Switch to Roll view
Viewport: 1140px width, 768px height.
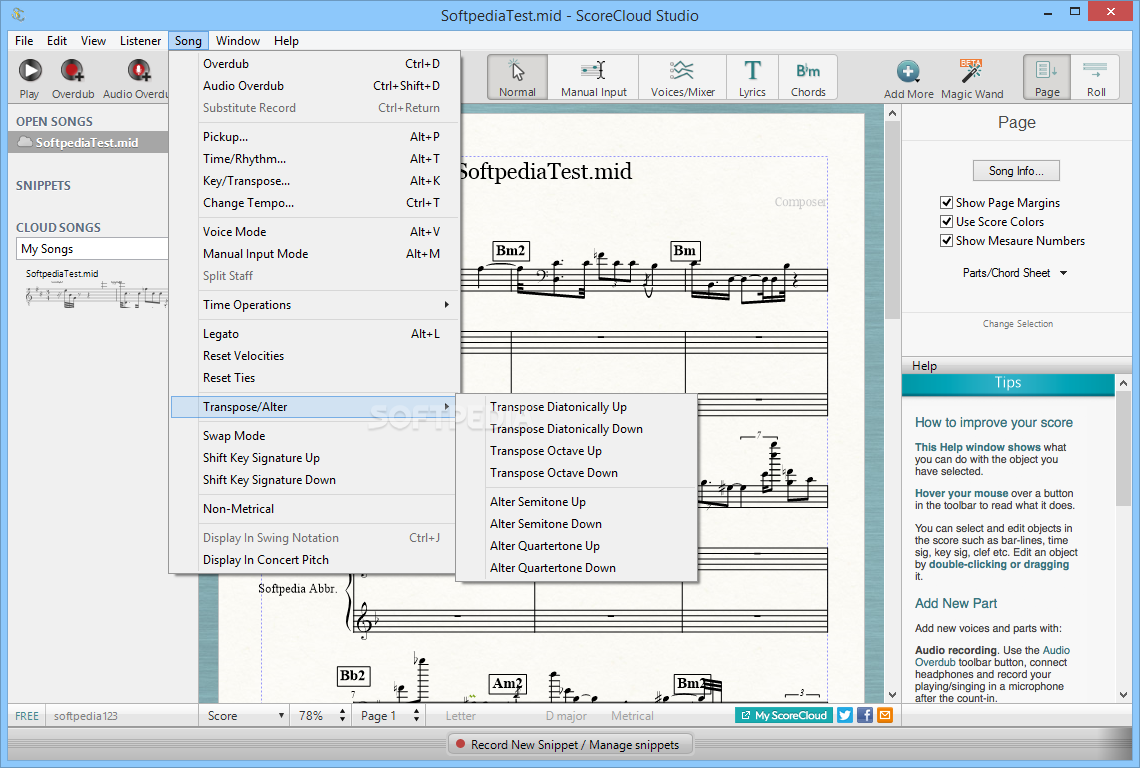(x=1096, y=77)
